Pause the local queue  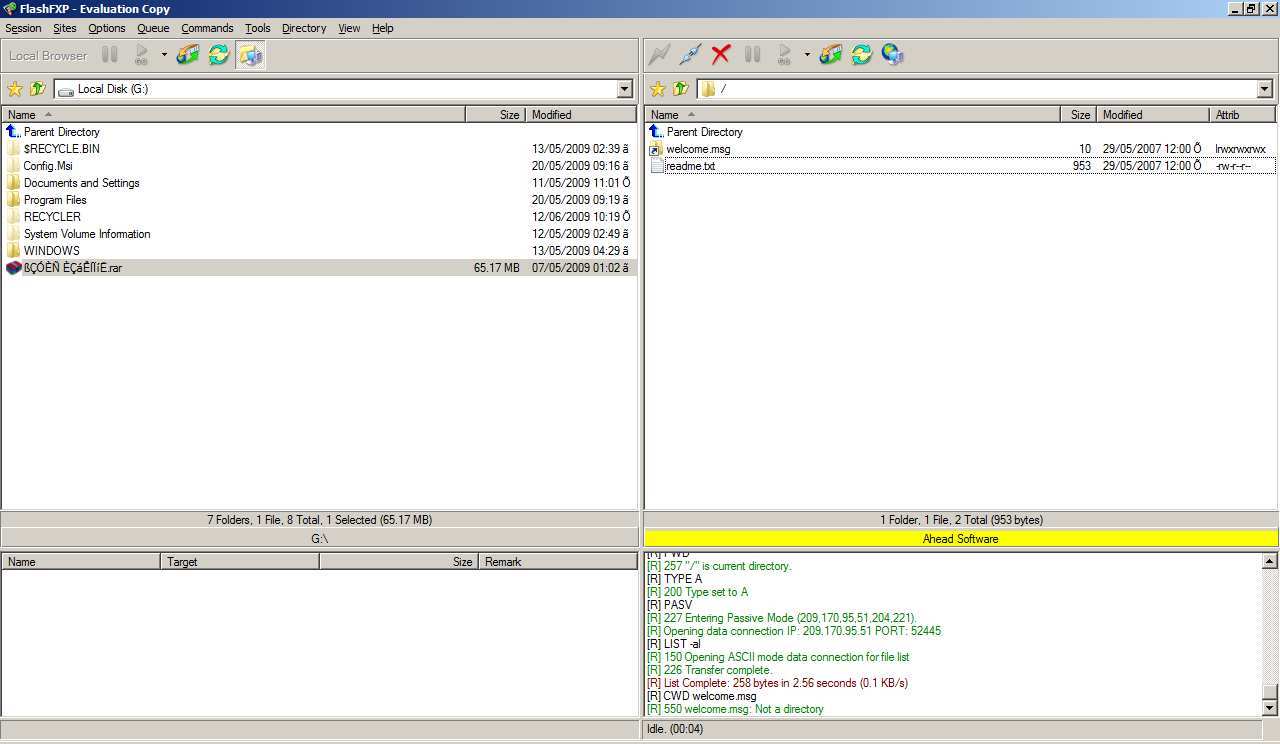110,55
